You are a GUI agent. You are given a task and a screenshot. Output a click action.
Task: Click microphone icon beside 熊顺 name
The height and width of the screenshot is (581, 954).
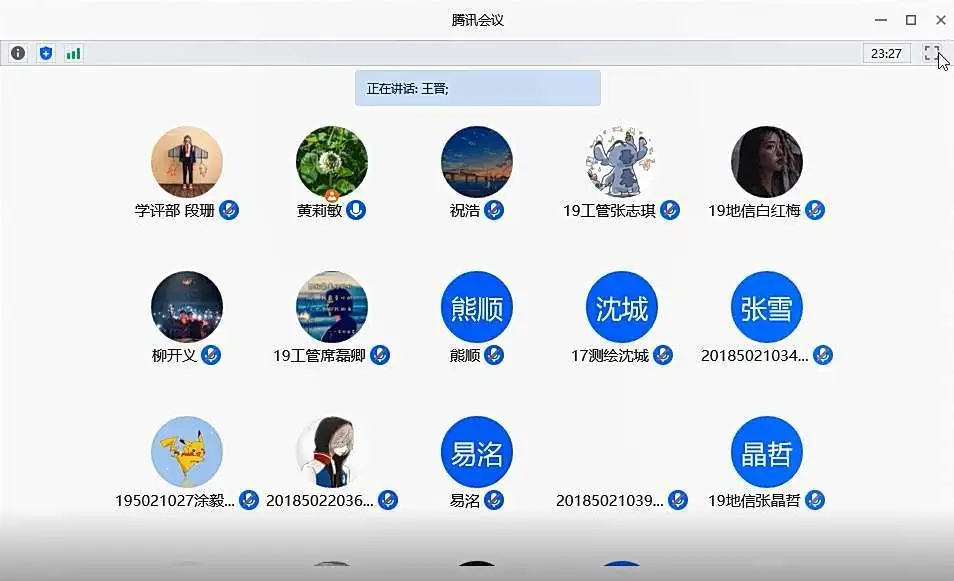tap(494, 355)
